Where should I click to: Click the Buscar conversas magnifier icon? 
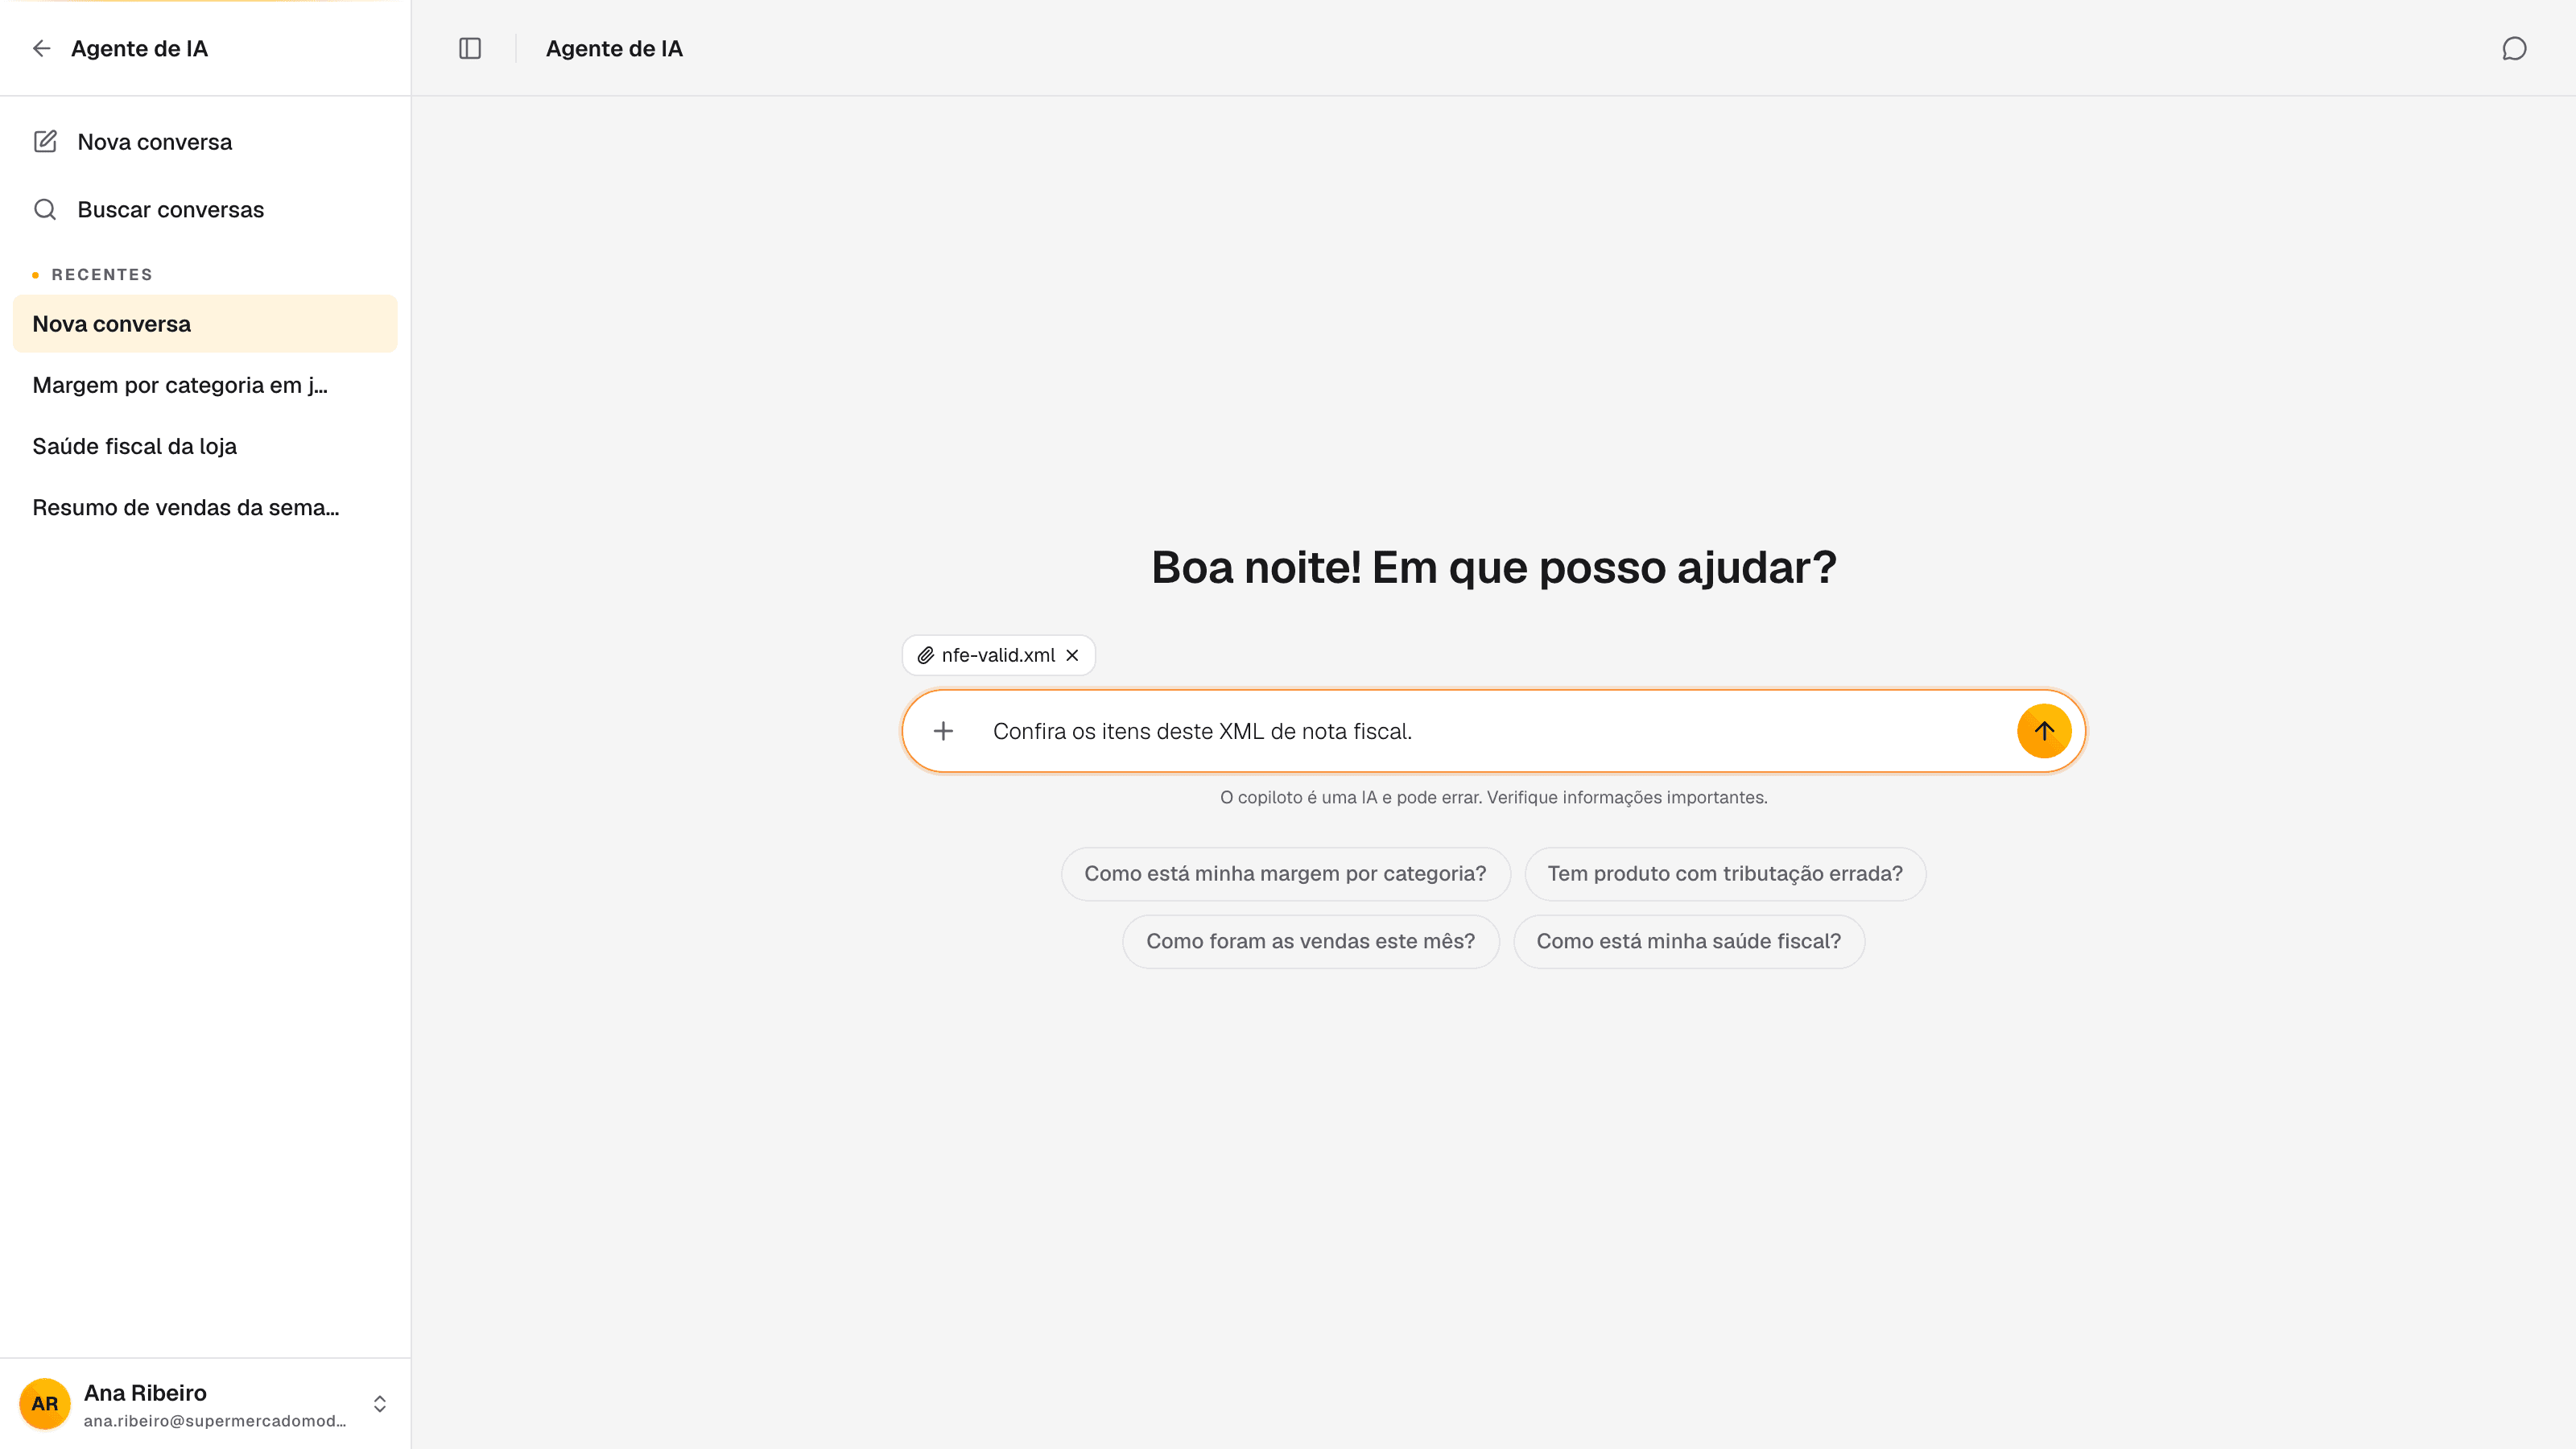click(45, 209)
